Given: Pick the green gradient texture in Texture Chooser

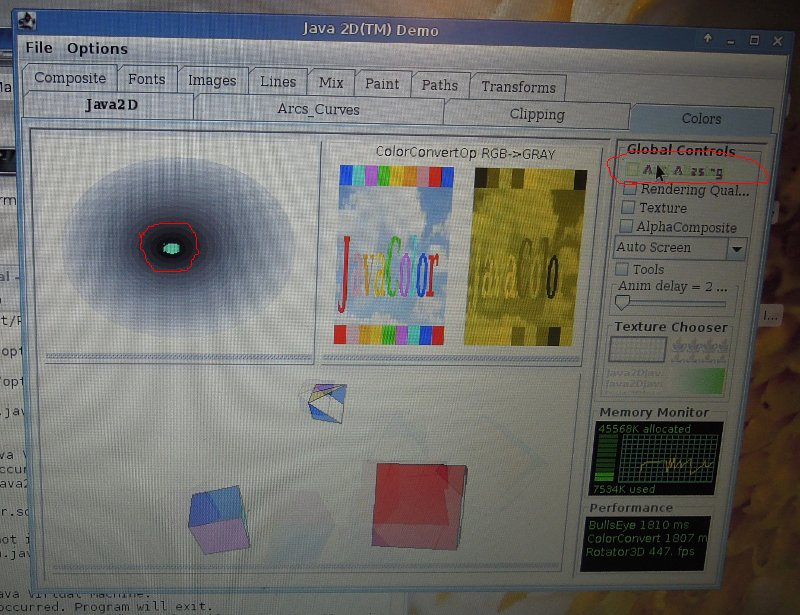Looking at the screenshot, I should click(698, 382).
